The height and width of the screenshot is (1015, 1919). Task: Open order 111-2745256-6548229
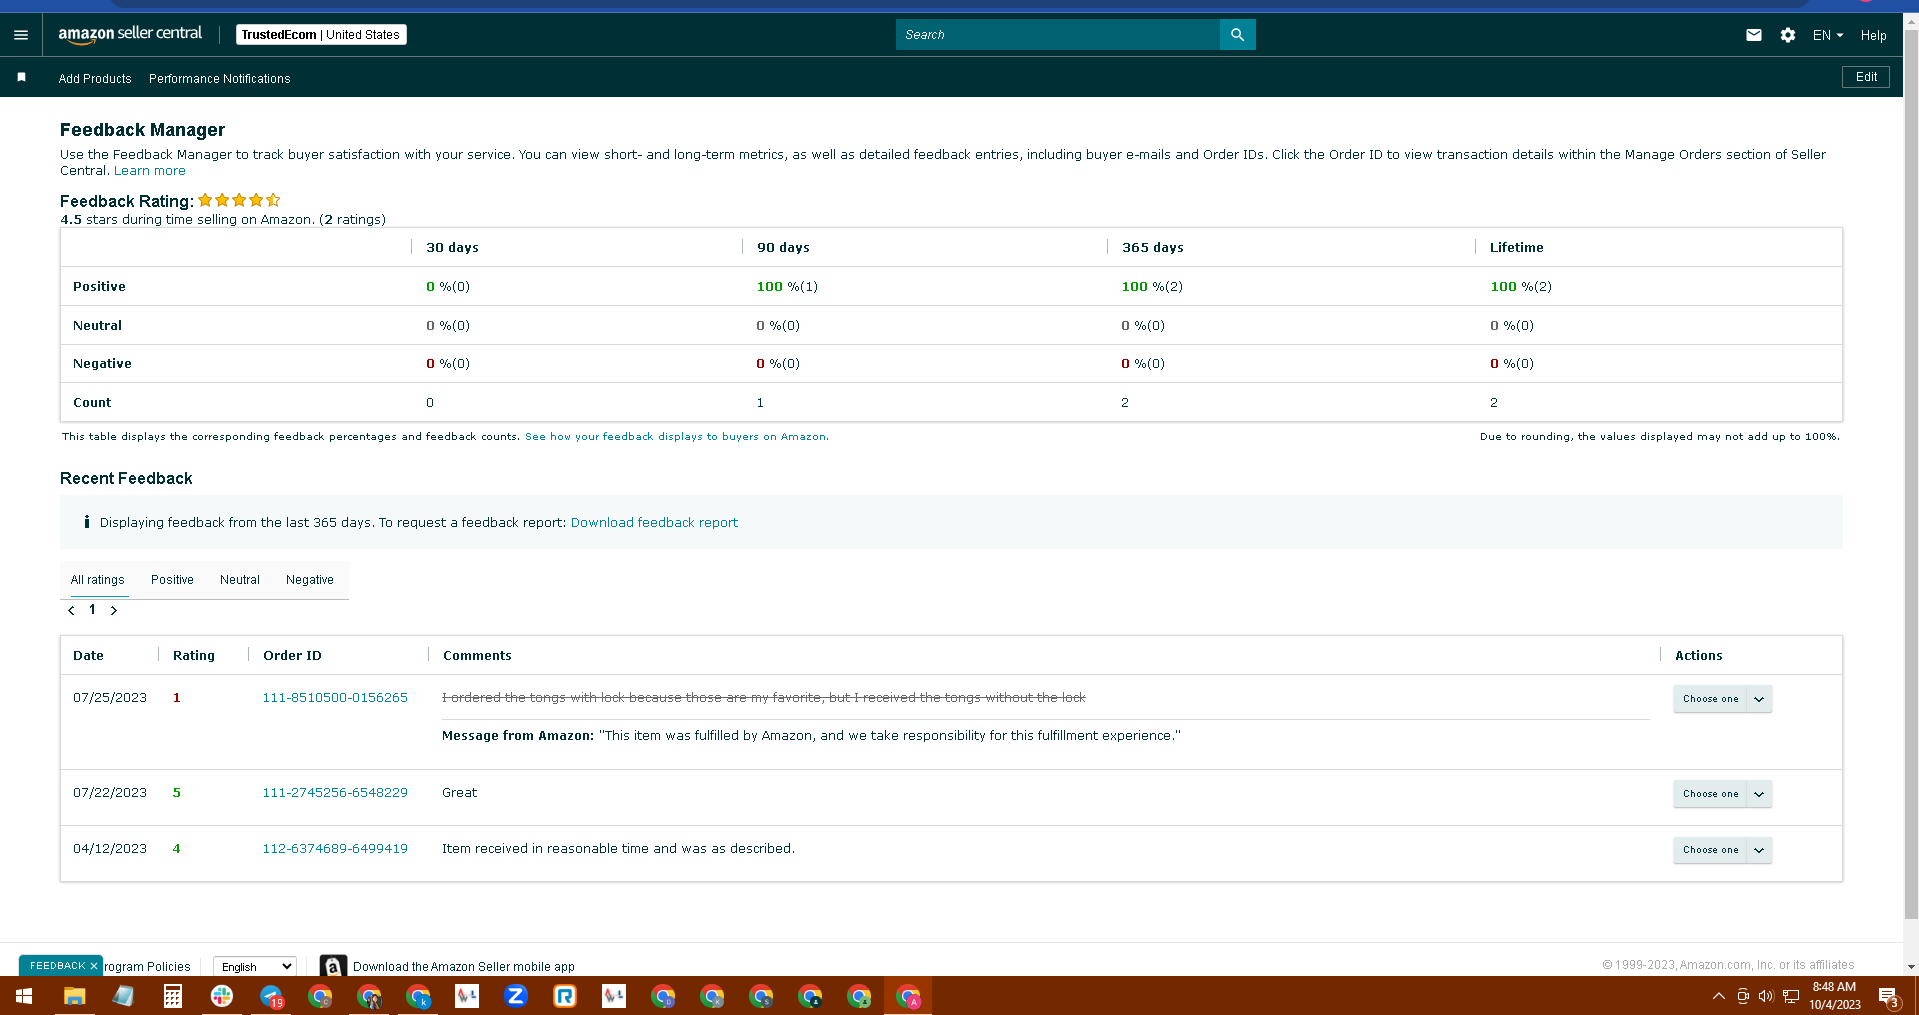point(335,793)
